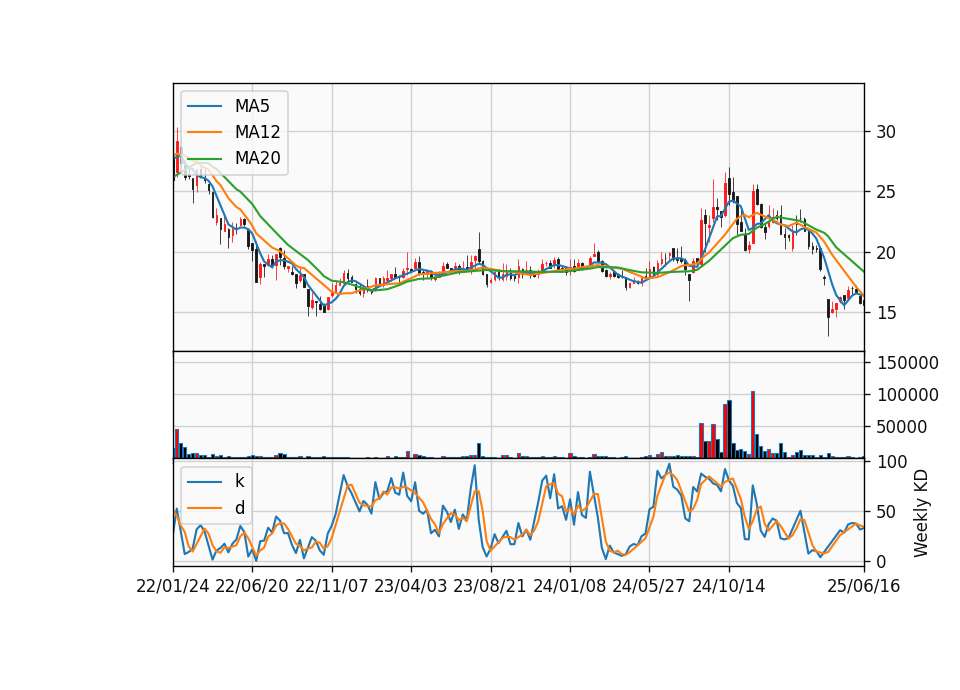960x690 pixels.
Task: Click the green MA20 legend line sample
Action: click(204, 158)
